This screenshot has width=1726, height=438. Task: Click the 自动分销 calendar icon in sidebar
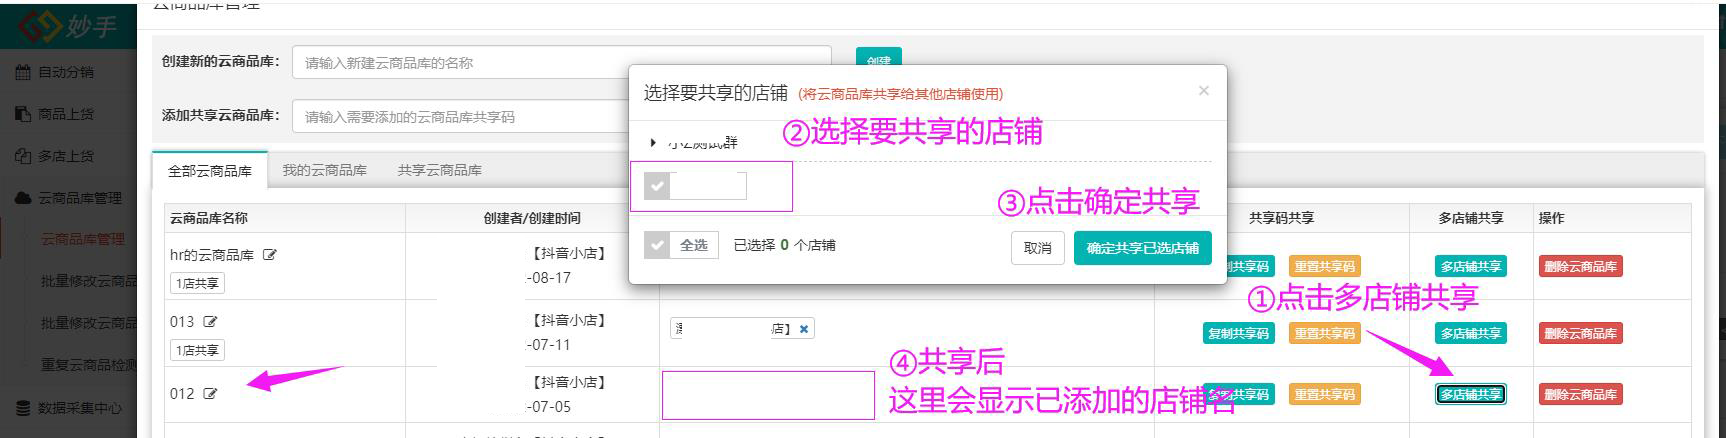(x=23, y=72)
